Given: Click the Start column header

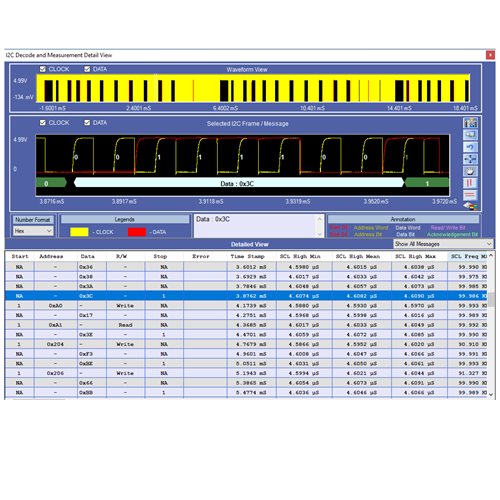Looking at the screenshot, I should point(20,256).
